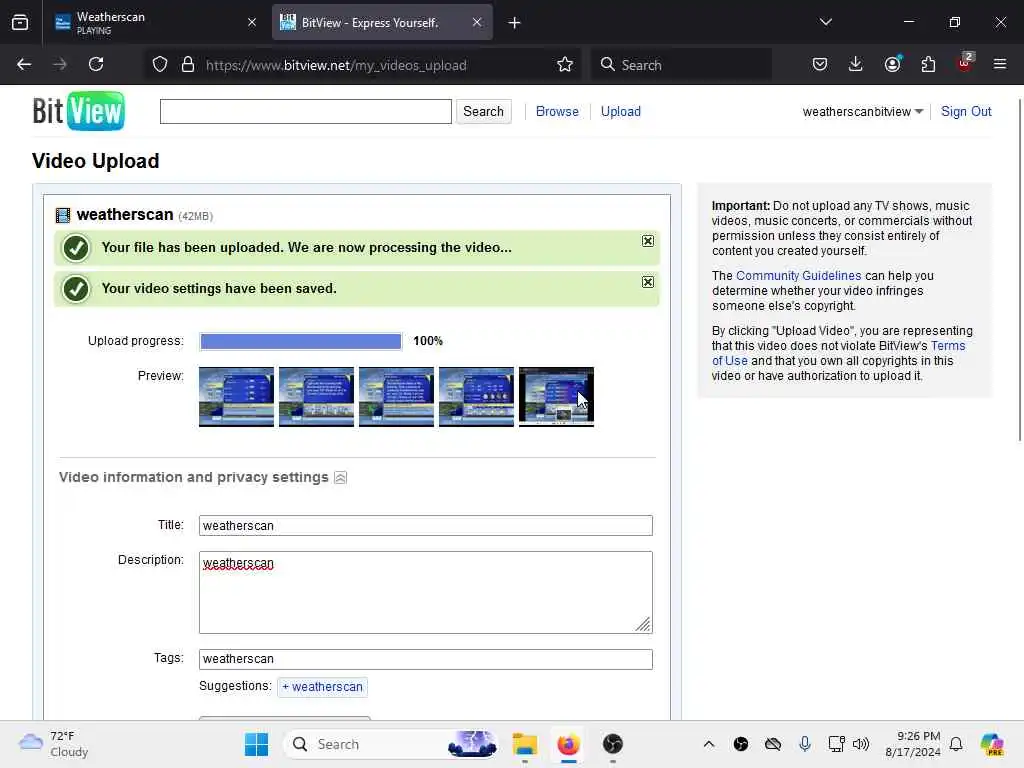Select the fourth preview thumbnail

point(476,397)
